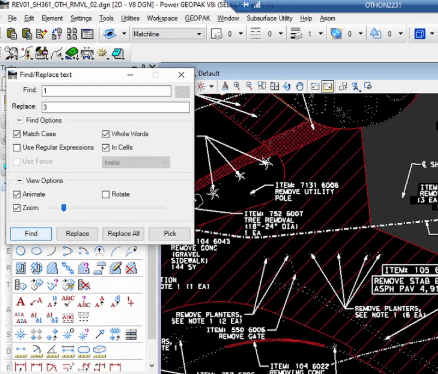Open the Settings menu
This screenshot has height=374, width=438.
[81, 18]
